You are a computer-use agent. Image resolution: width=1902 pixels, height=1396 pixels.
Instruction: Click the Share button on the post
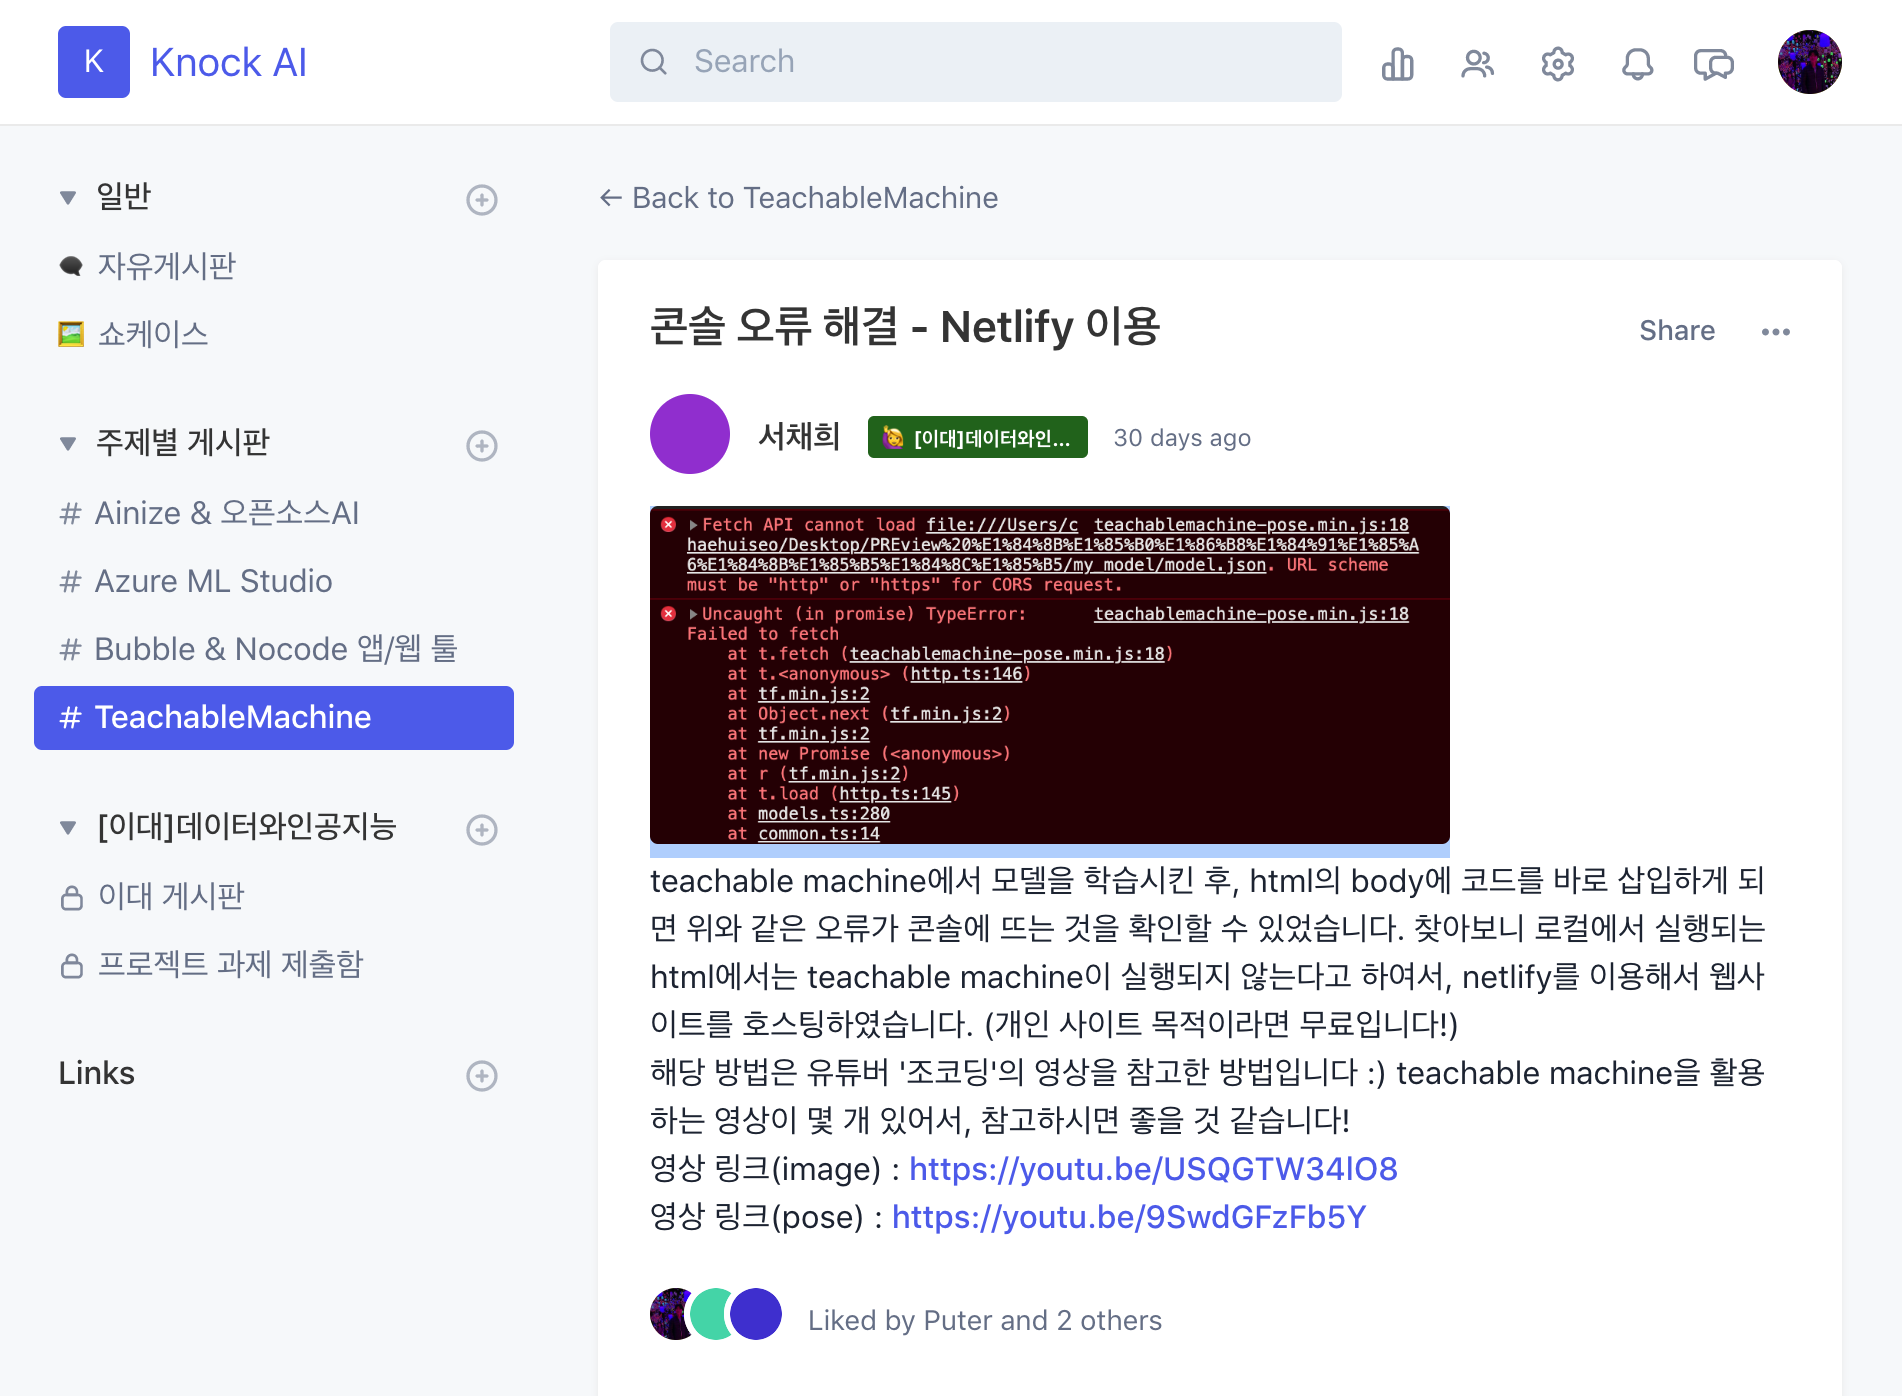(1677, 331)
